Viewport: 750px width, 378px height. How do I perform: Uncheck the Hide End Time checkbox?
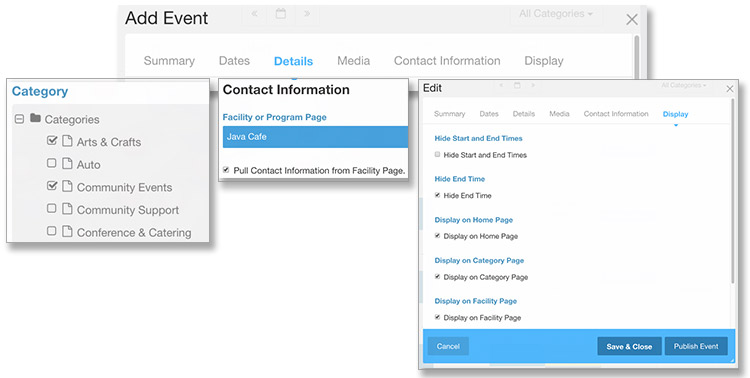click(x=437, y=195)
